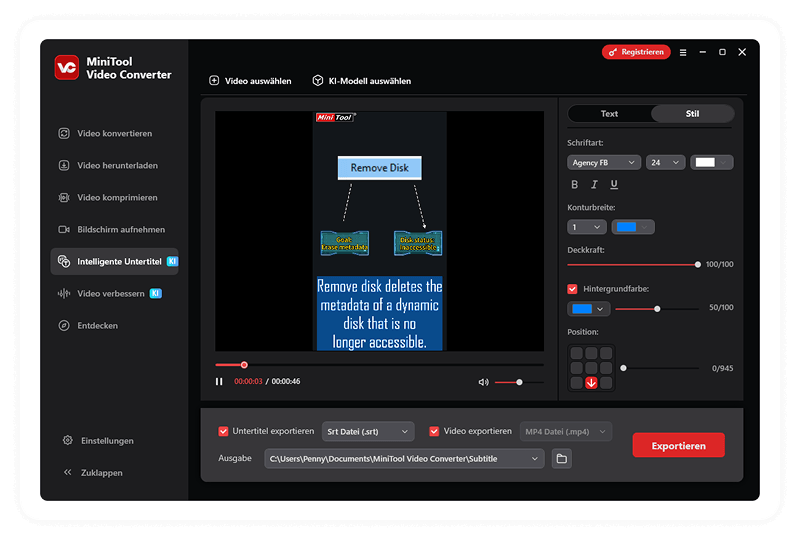Open the blue outline color dropdown

633,227
